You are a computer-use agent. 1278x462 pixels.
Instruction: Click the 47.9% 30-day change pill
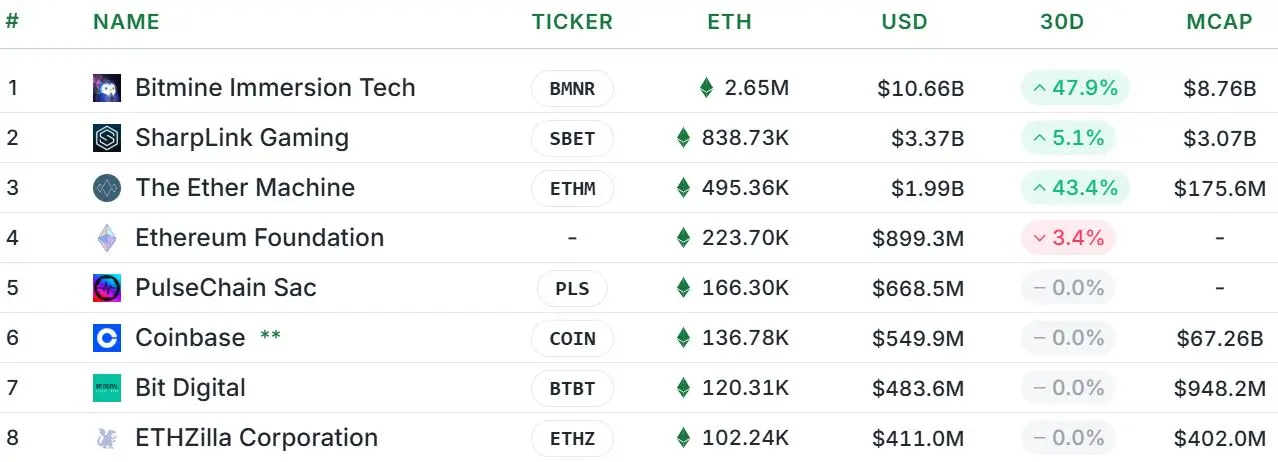pos(1075,88)
